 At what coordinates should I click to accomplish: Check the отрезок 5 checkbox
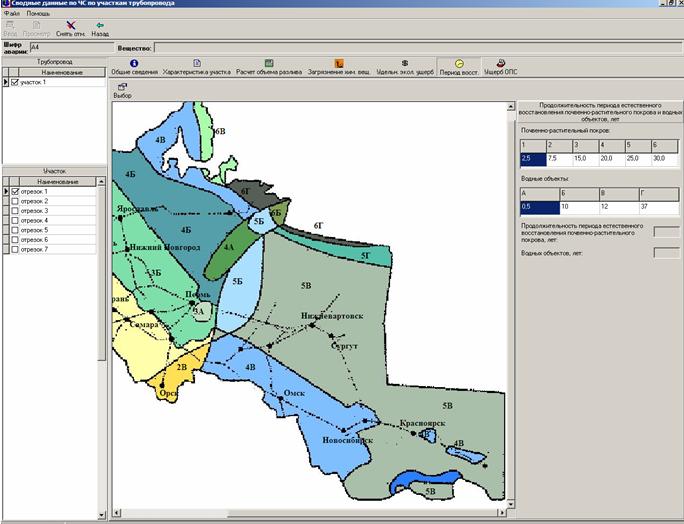click(x=14, y=230)
